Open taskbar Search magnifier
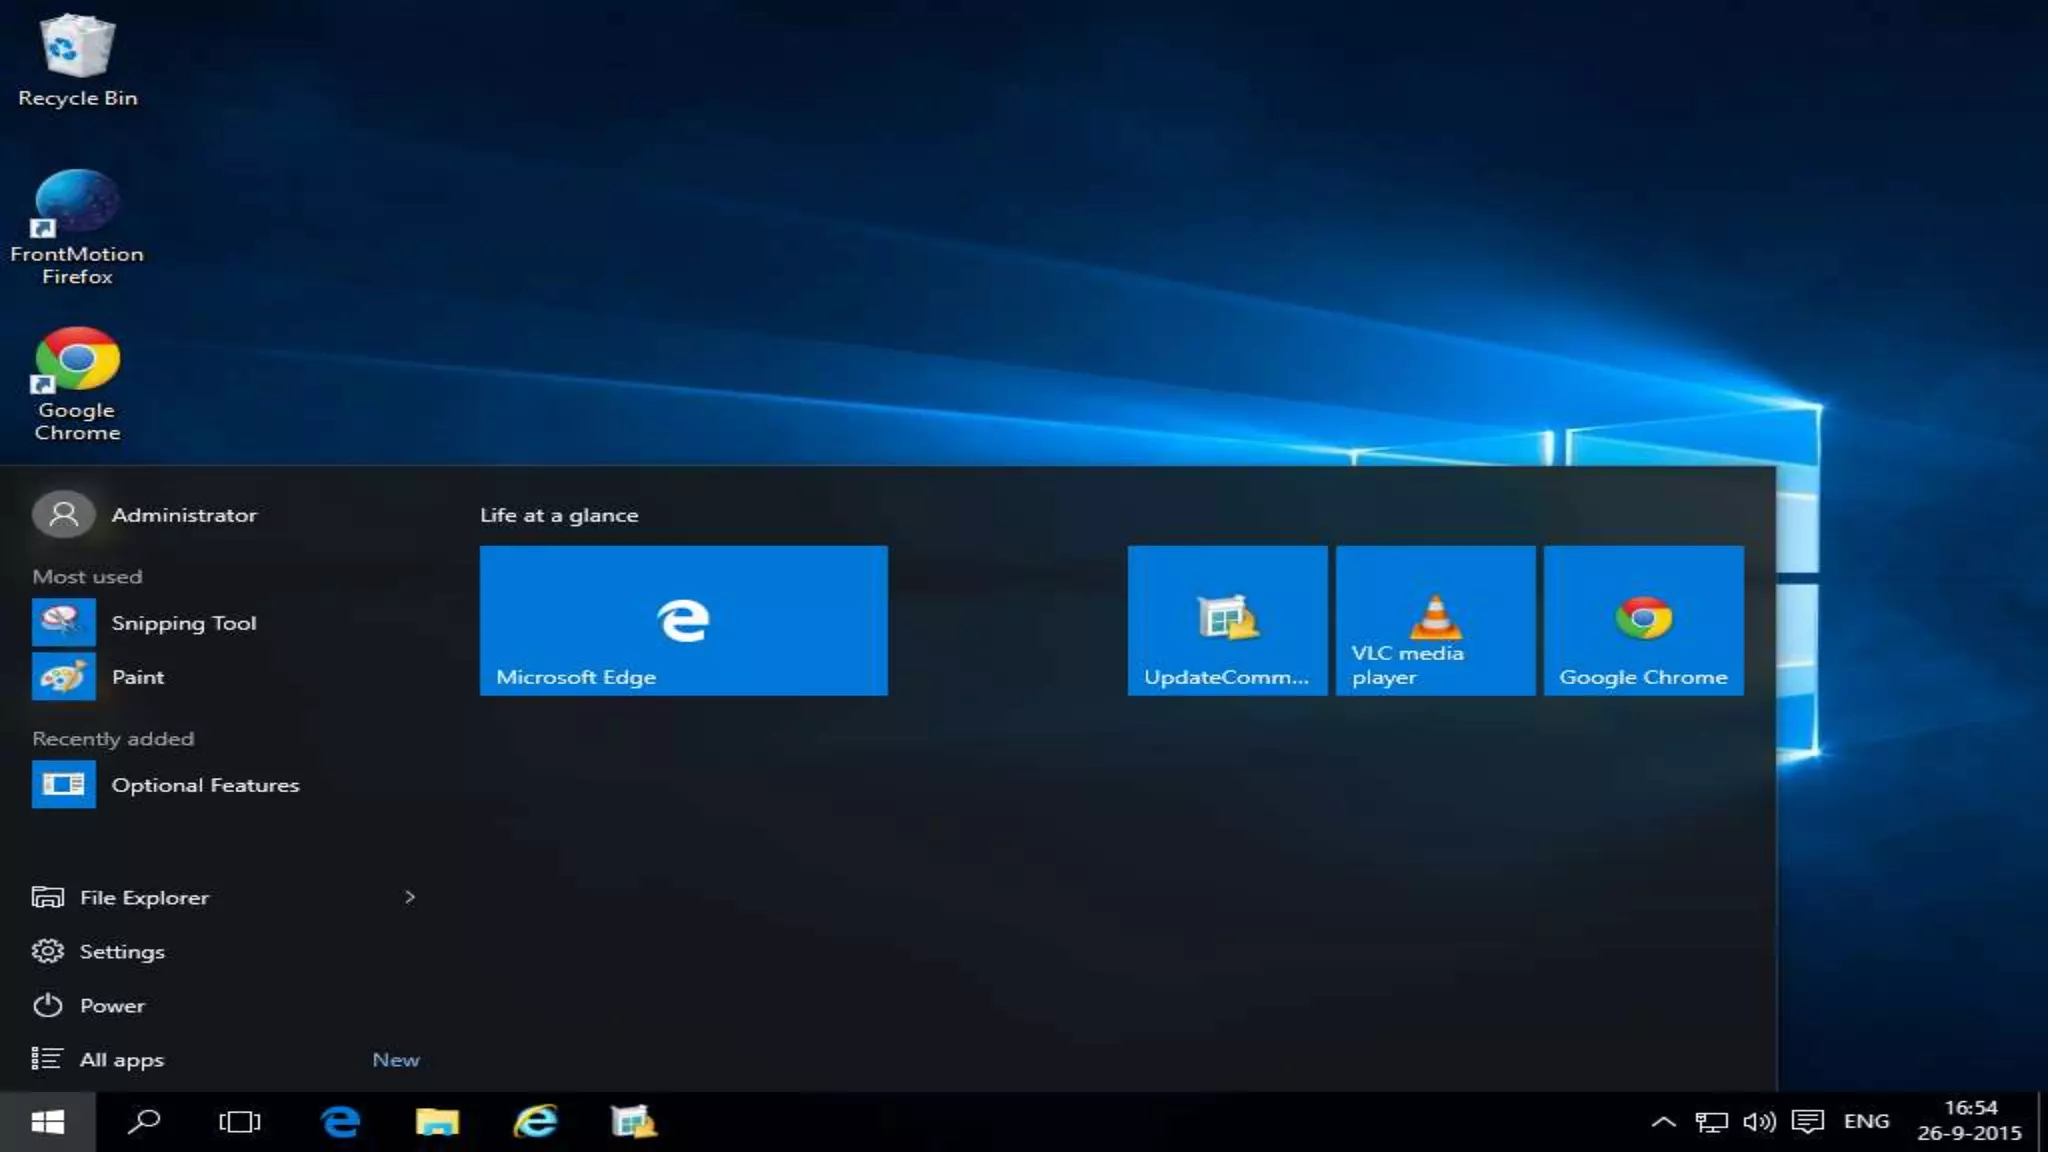This screenshot has height=1152, width=2048. 144,1122
